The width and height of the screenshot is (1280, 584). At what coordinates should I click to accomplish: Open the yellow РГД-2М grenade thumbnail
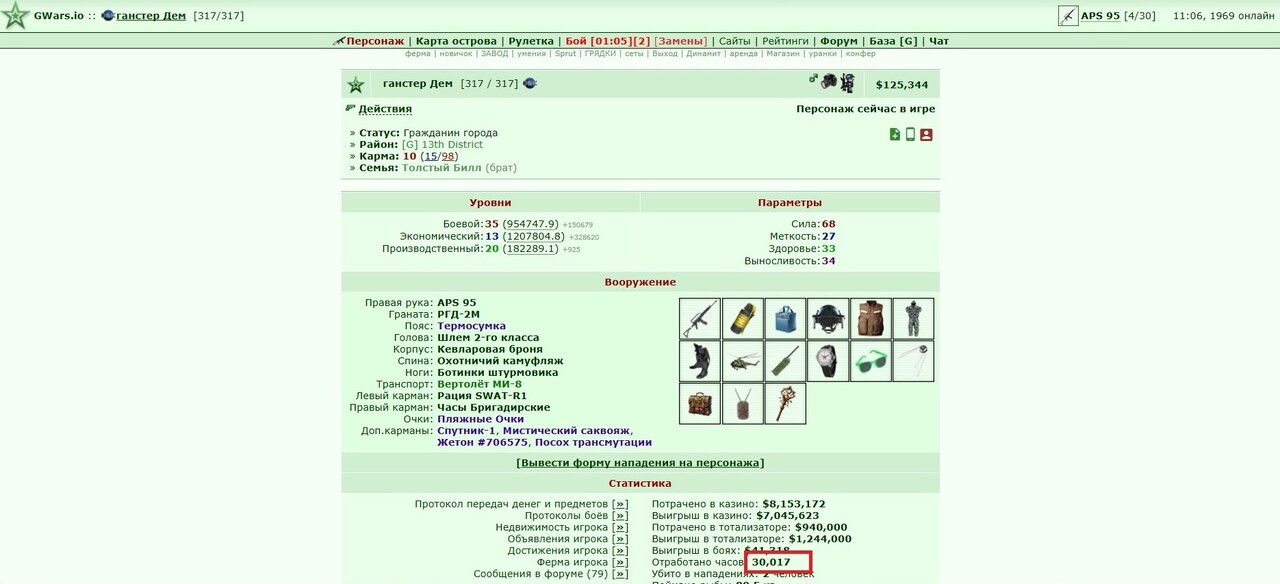click(743, 318)
